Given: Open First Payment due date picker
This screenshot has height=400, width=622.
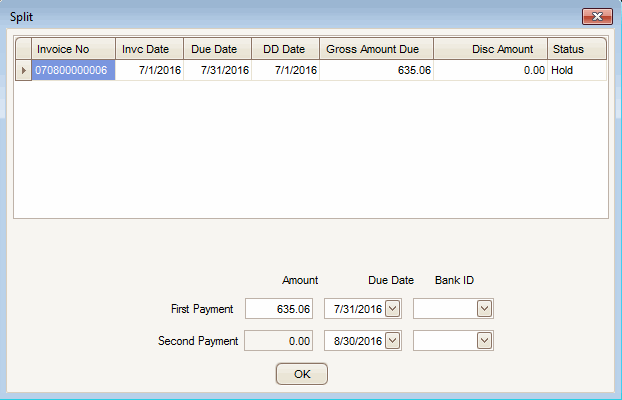Looking at the screenshot, I should pyautogui.click(x=393, y=309).
